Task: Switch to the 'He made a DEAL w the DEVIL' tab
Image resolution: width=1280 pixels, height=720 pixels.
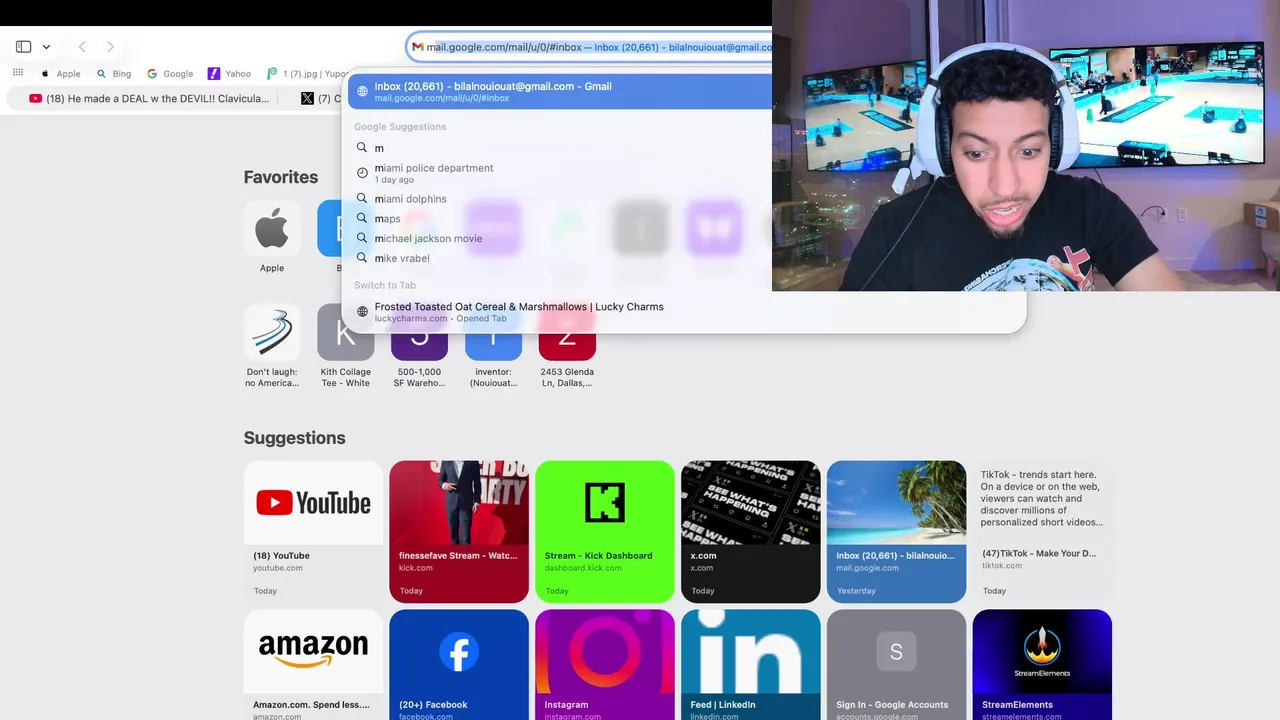Action: (x=150, y=98)
